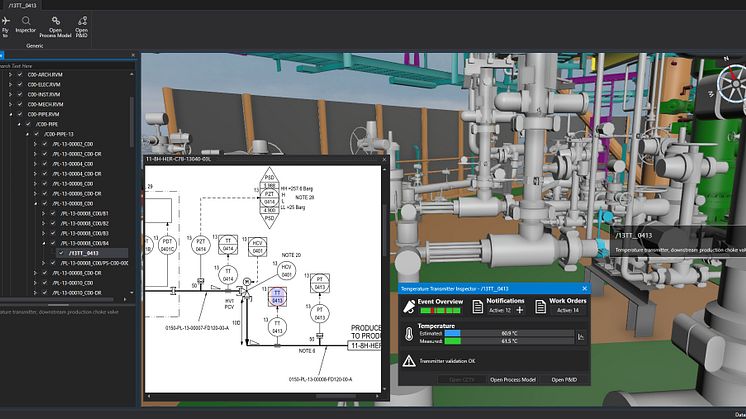The image size is (746, 419).
Task: Click tree scrollbar down arrow
Action: 132,292
